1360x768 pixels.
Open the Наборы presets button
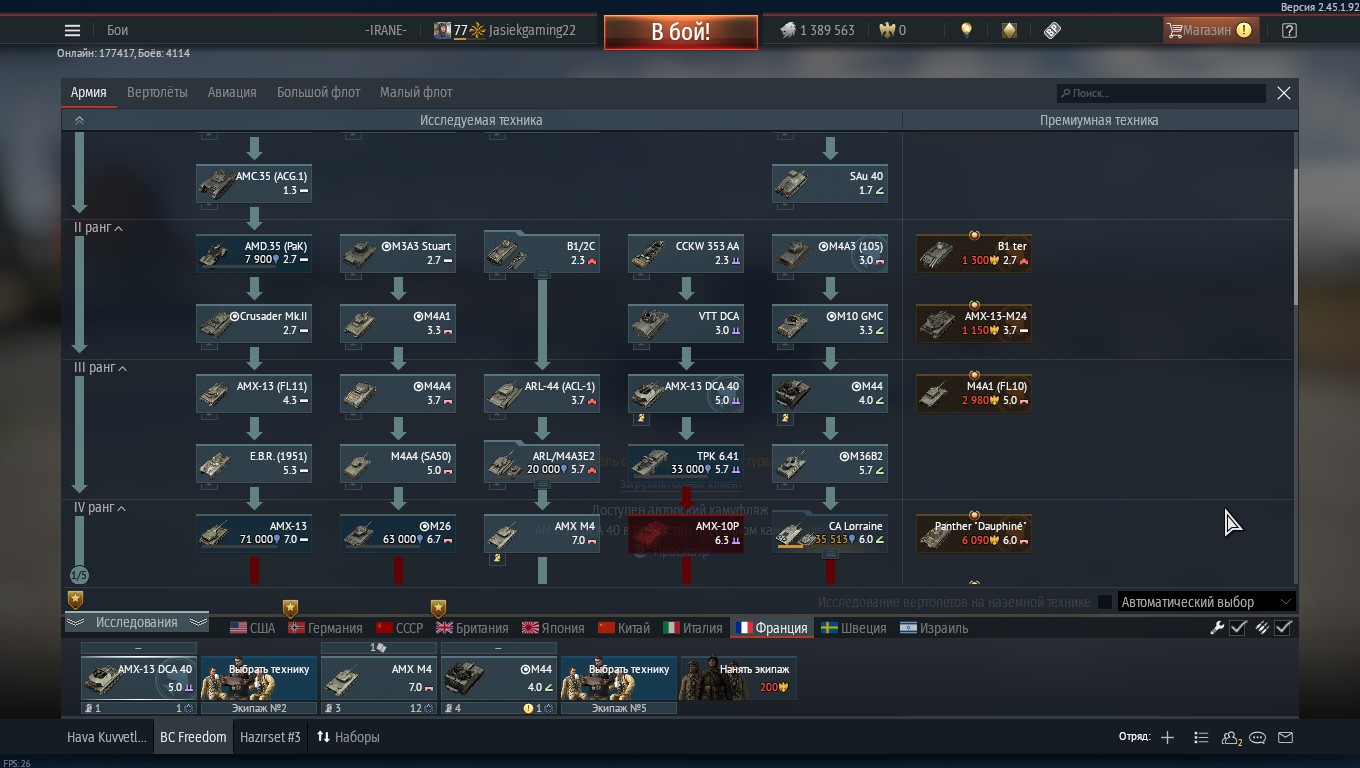tap(348, 737)
